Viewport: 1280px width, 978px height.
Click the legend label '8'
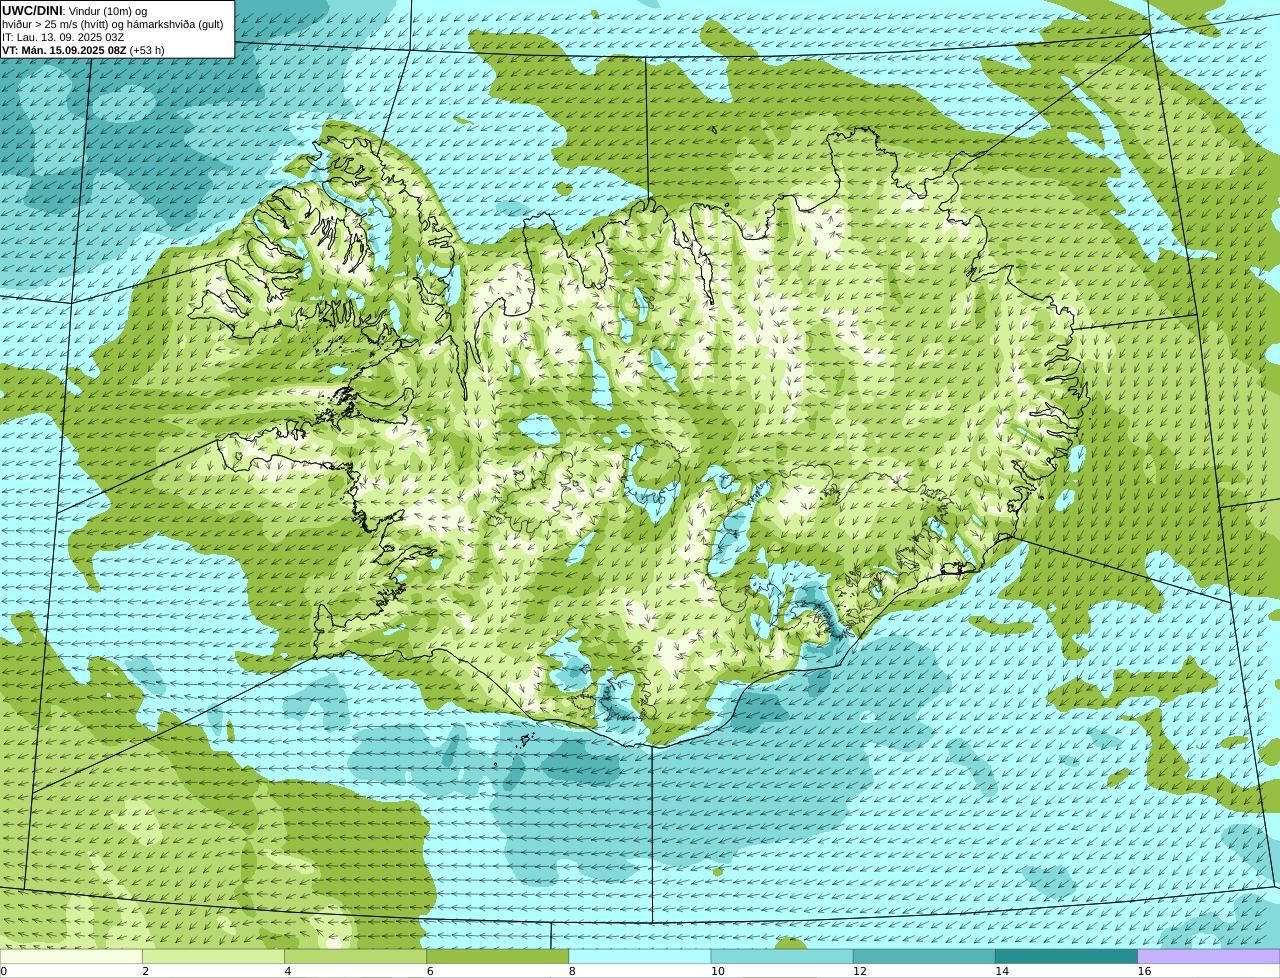point(572,971)
